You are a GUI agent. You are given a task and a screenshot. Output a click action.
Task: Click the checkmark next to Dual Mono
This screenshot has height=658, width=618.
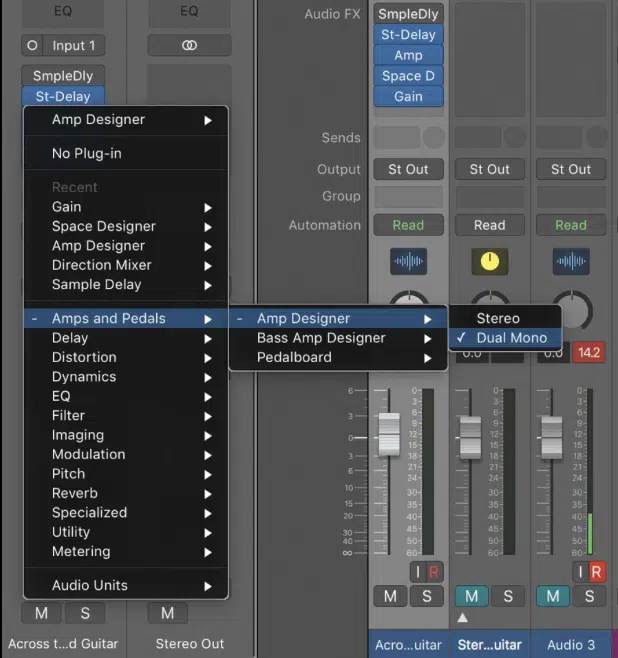(x=461, y=337)
